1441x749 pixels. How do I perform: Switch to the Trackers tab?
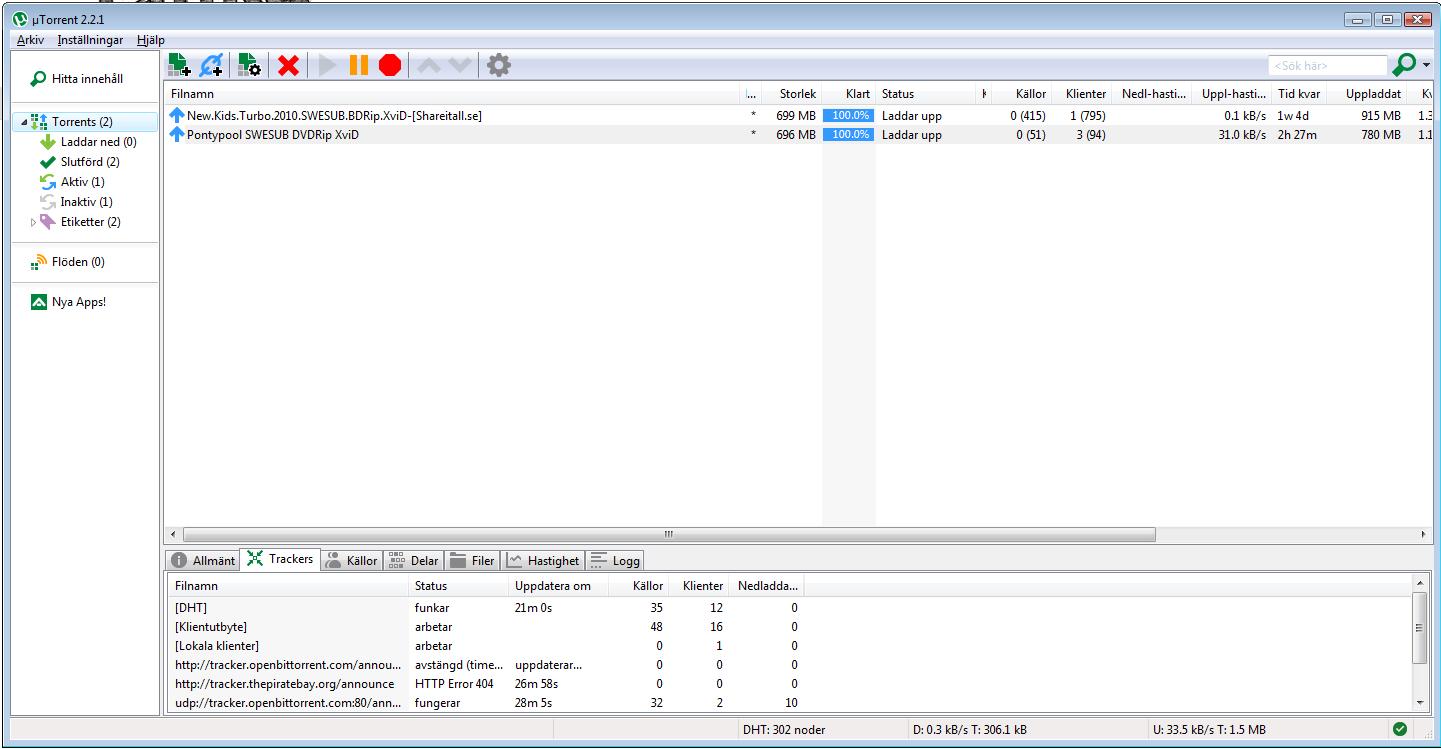pyautogui.click(x=281, y=560)
